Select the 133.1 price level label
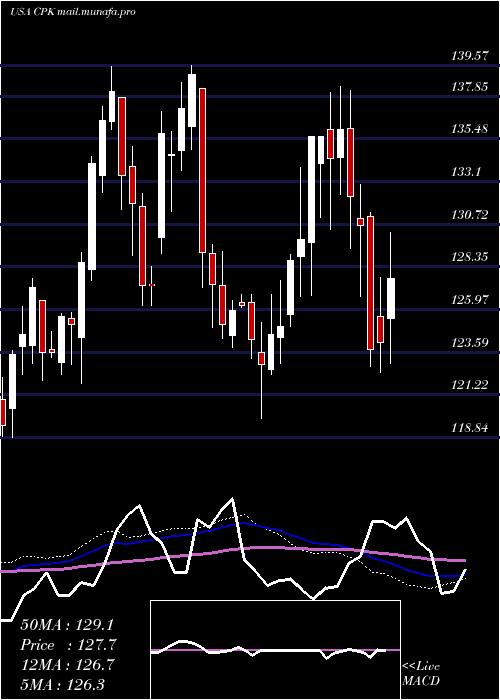The image size is (500, 700). (x=466, y=172)
